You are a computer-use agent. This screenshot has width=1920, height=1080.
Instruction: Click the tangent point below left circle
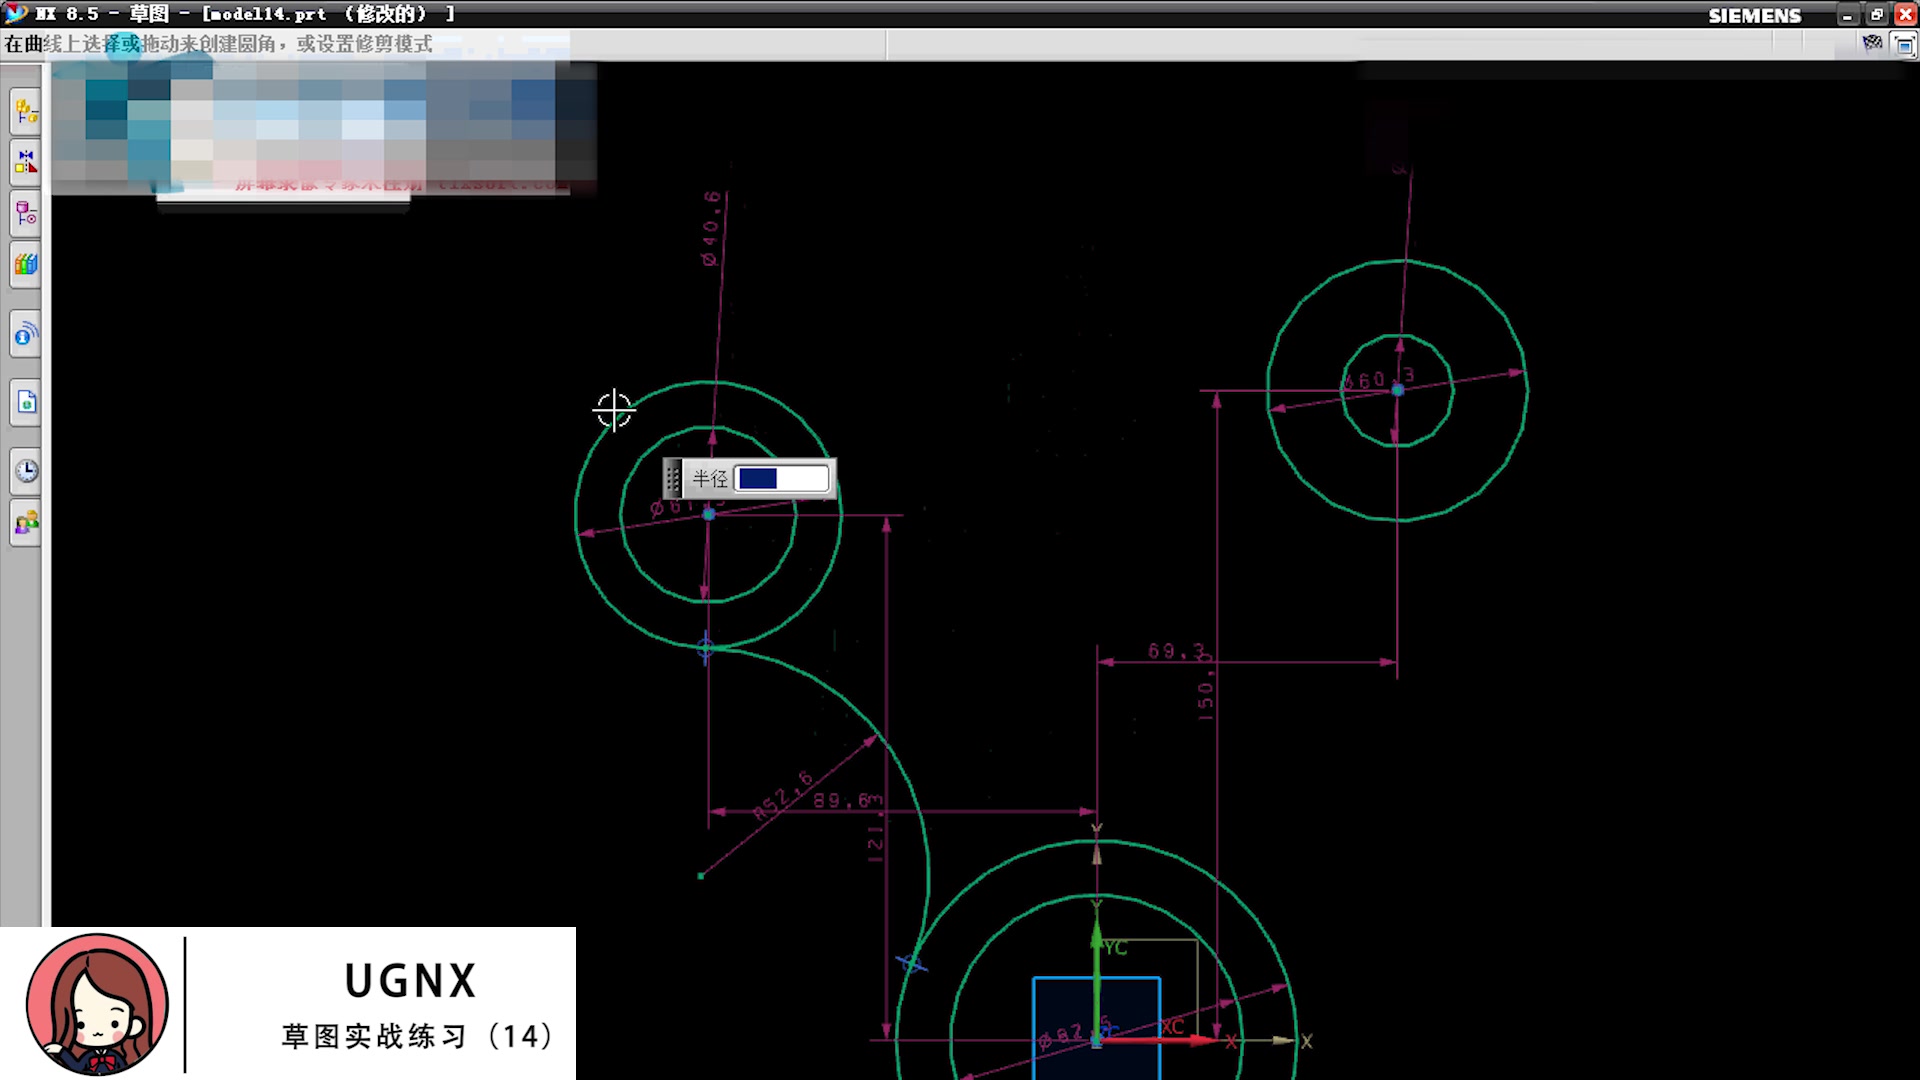click(x=706, y=648)
